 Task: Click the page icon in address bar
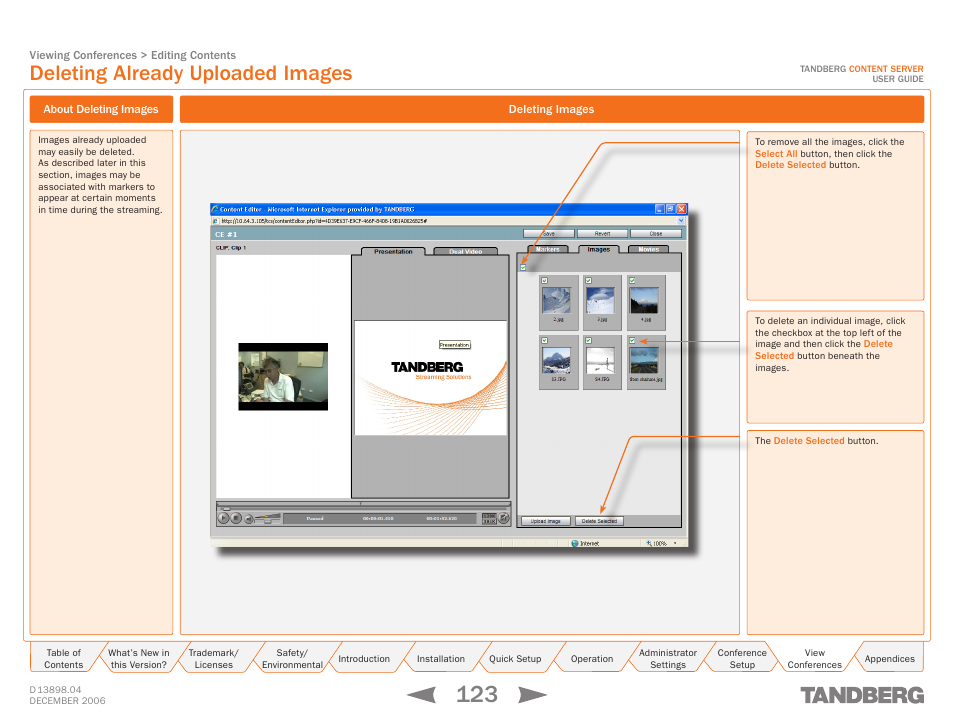pyautogui.click(x=215, y=221)
